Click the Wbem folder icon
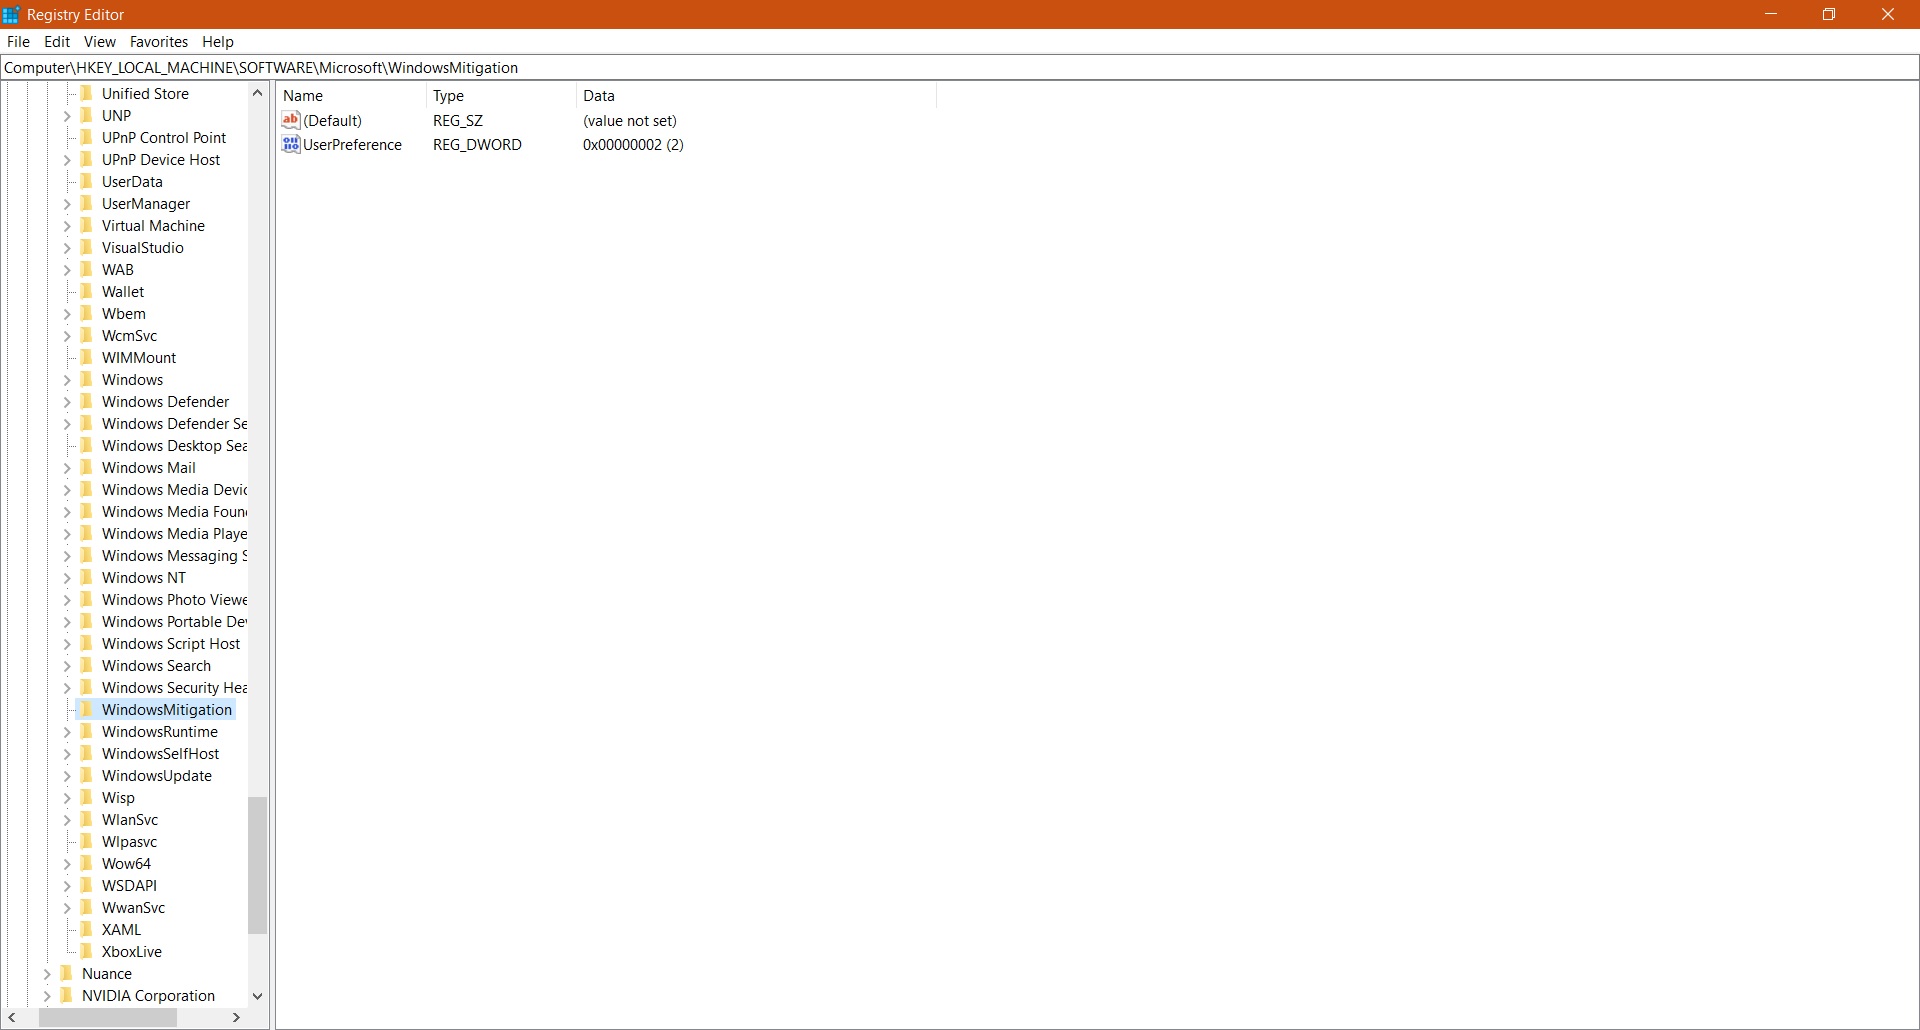This screenshot has width=1920, height=1030. [x=86, y=314]
